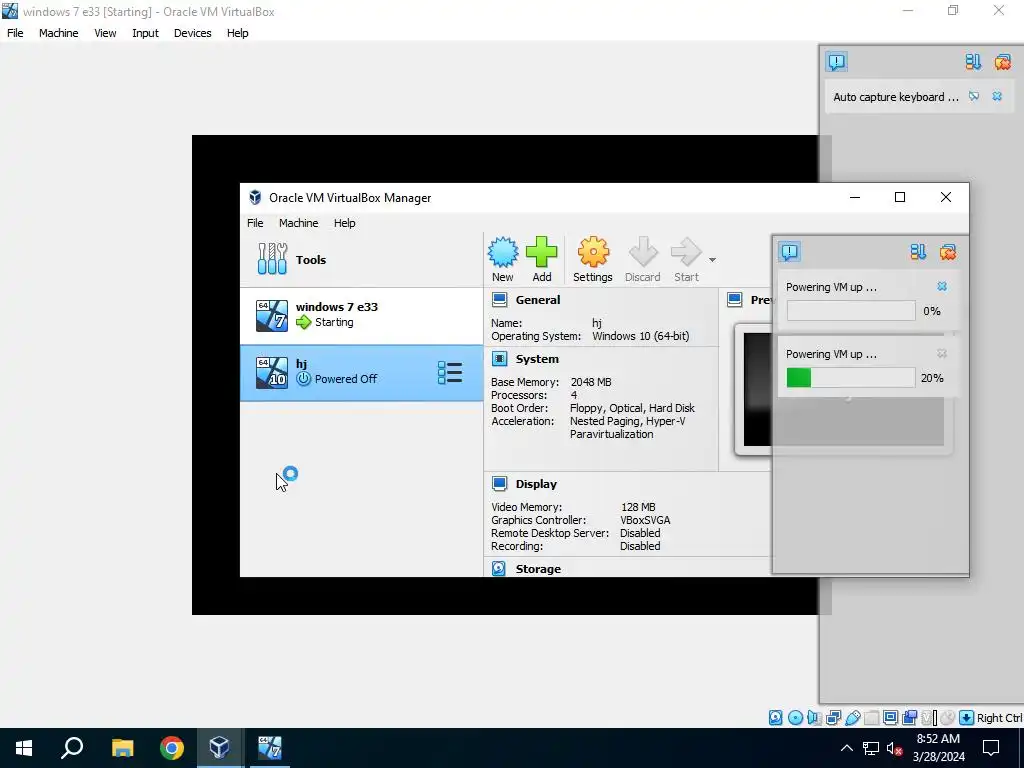
Task: Open Machine menu in VirtualBox Manager window
Action: (x=298, y=223)
